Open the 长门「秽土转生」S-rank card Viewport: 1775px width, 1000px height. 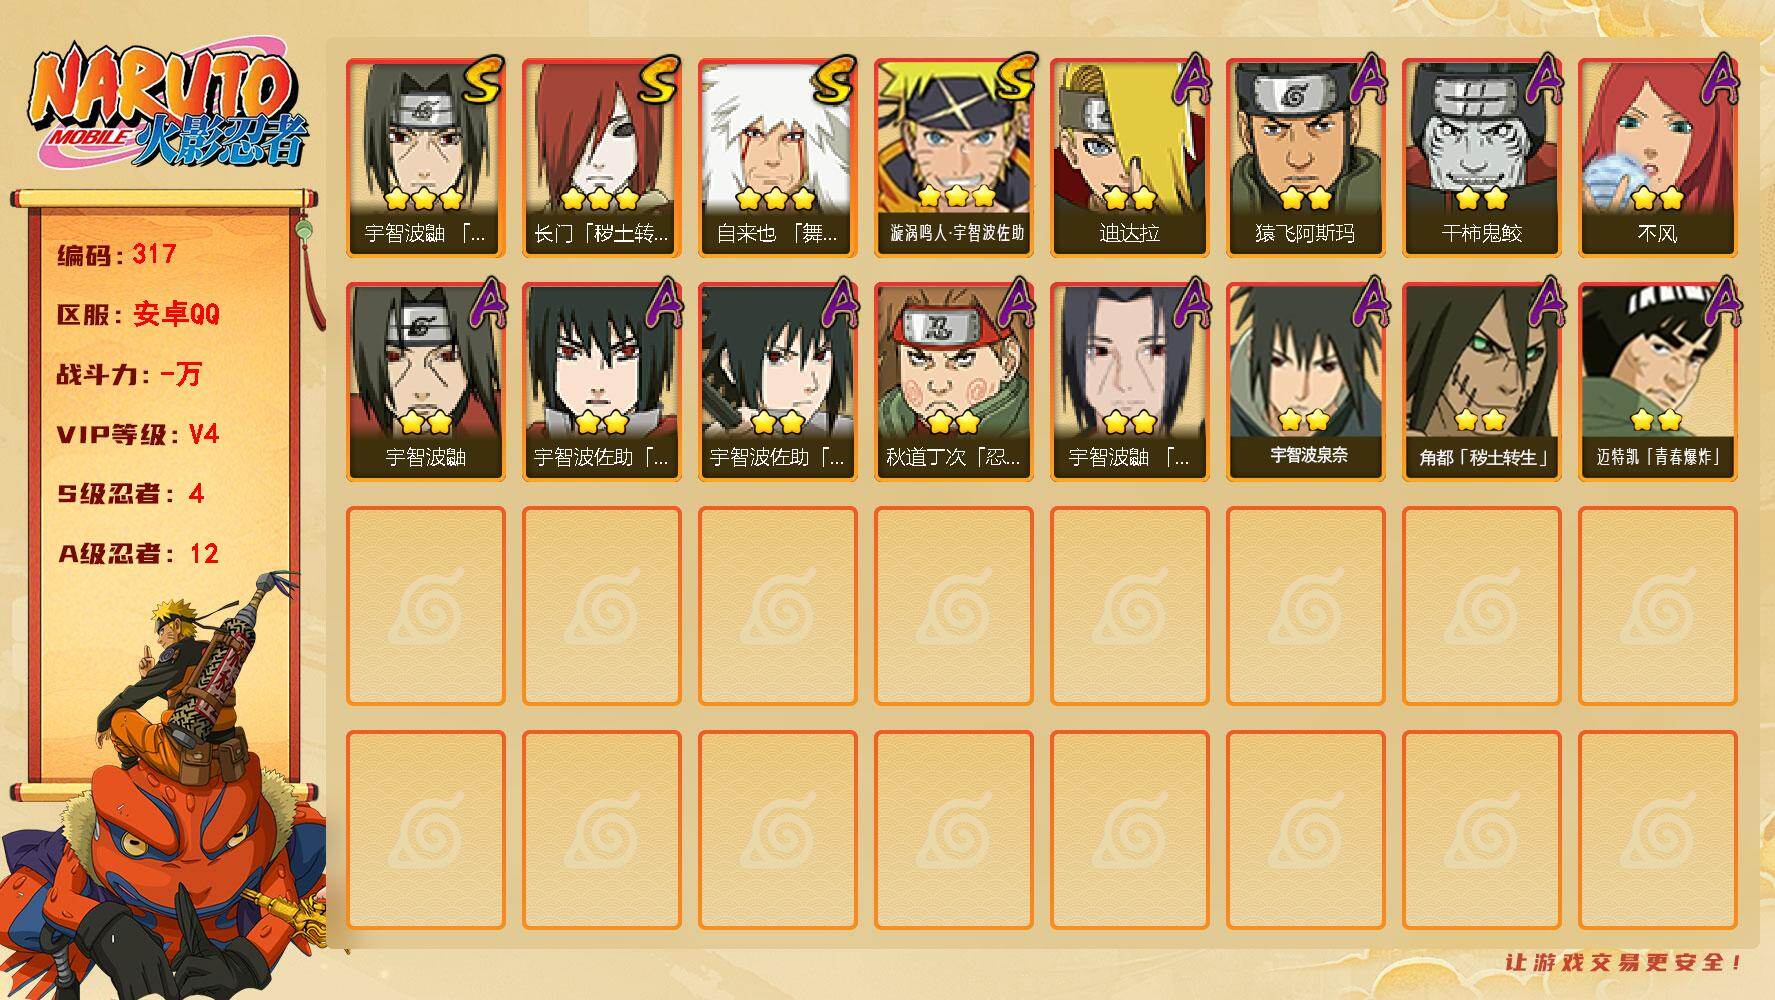pos(601,157)
